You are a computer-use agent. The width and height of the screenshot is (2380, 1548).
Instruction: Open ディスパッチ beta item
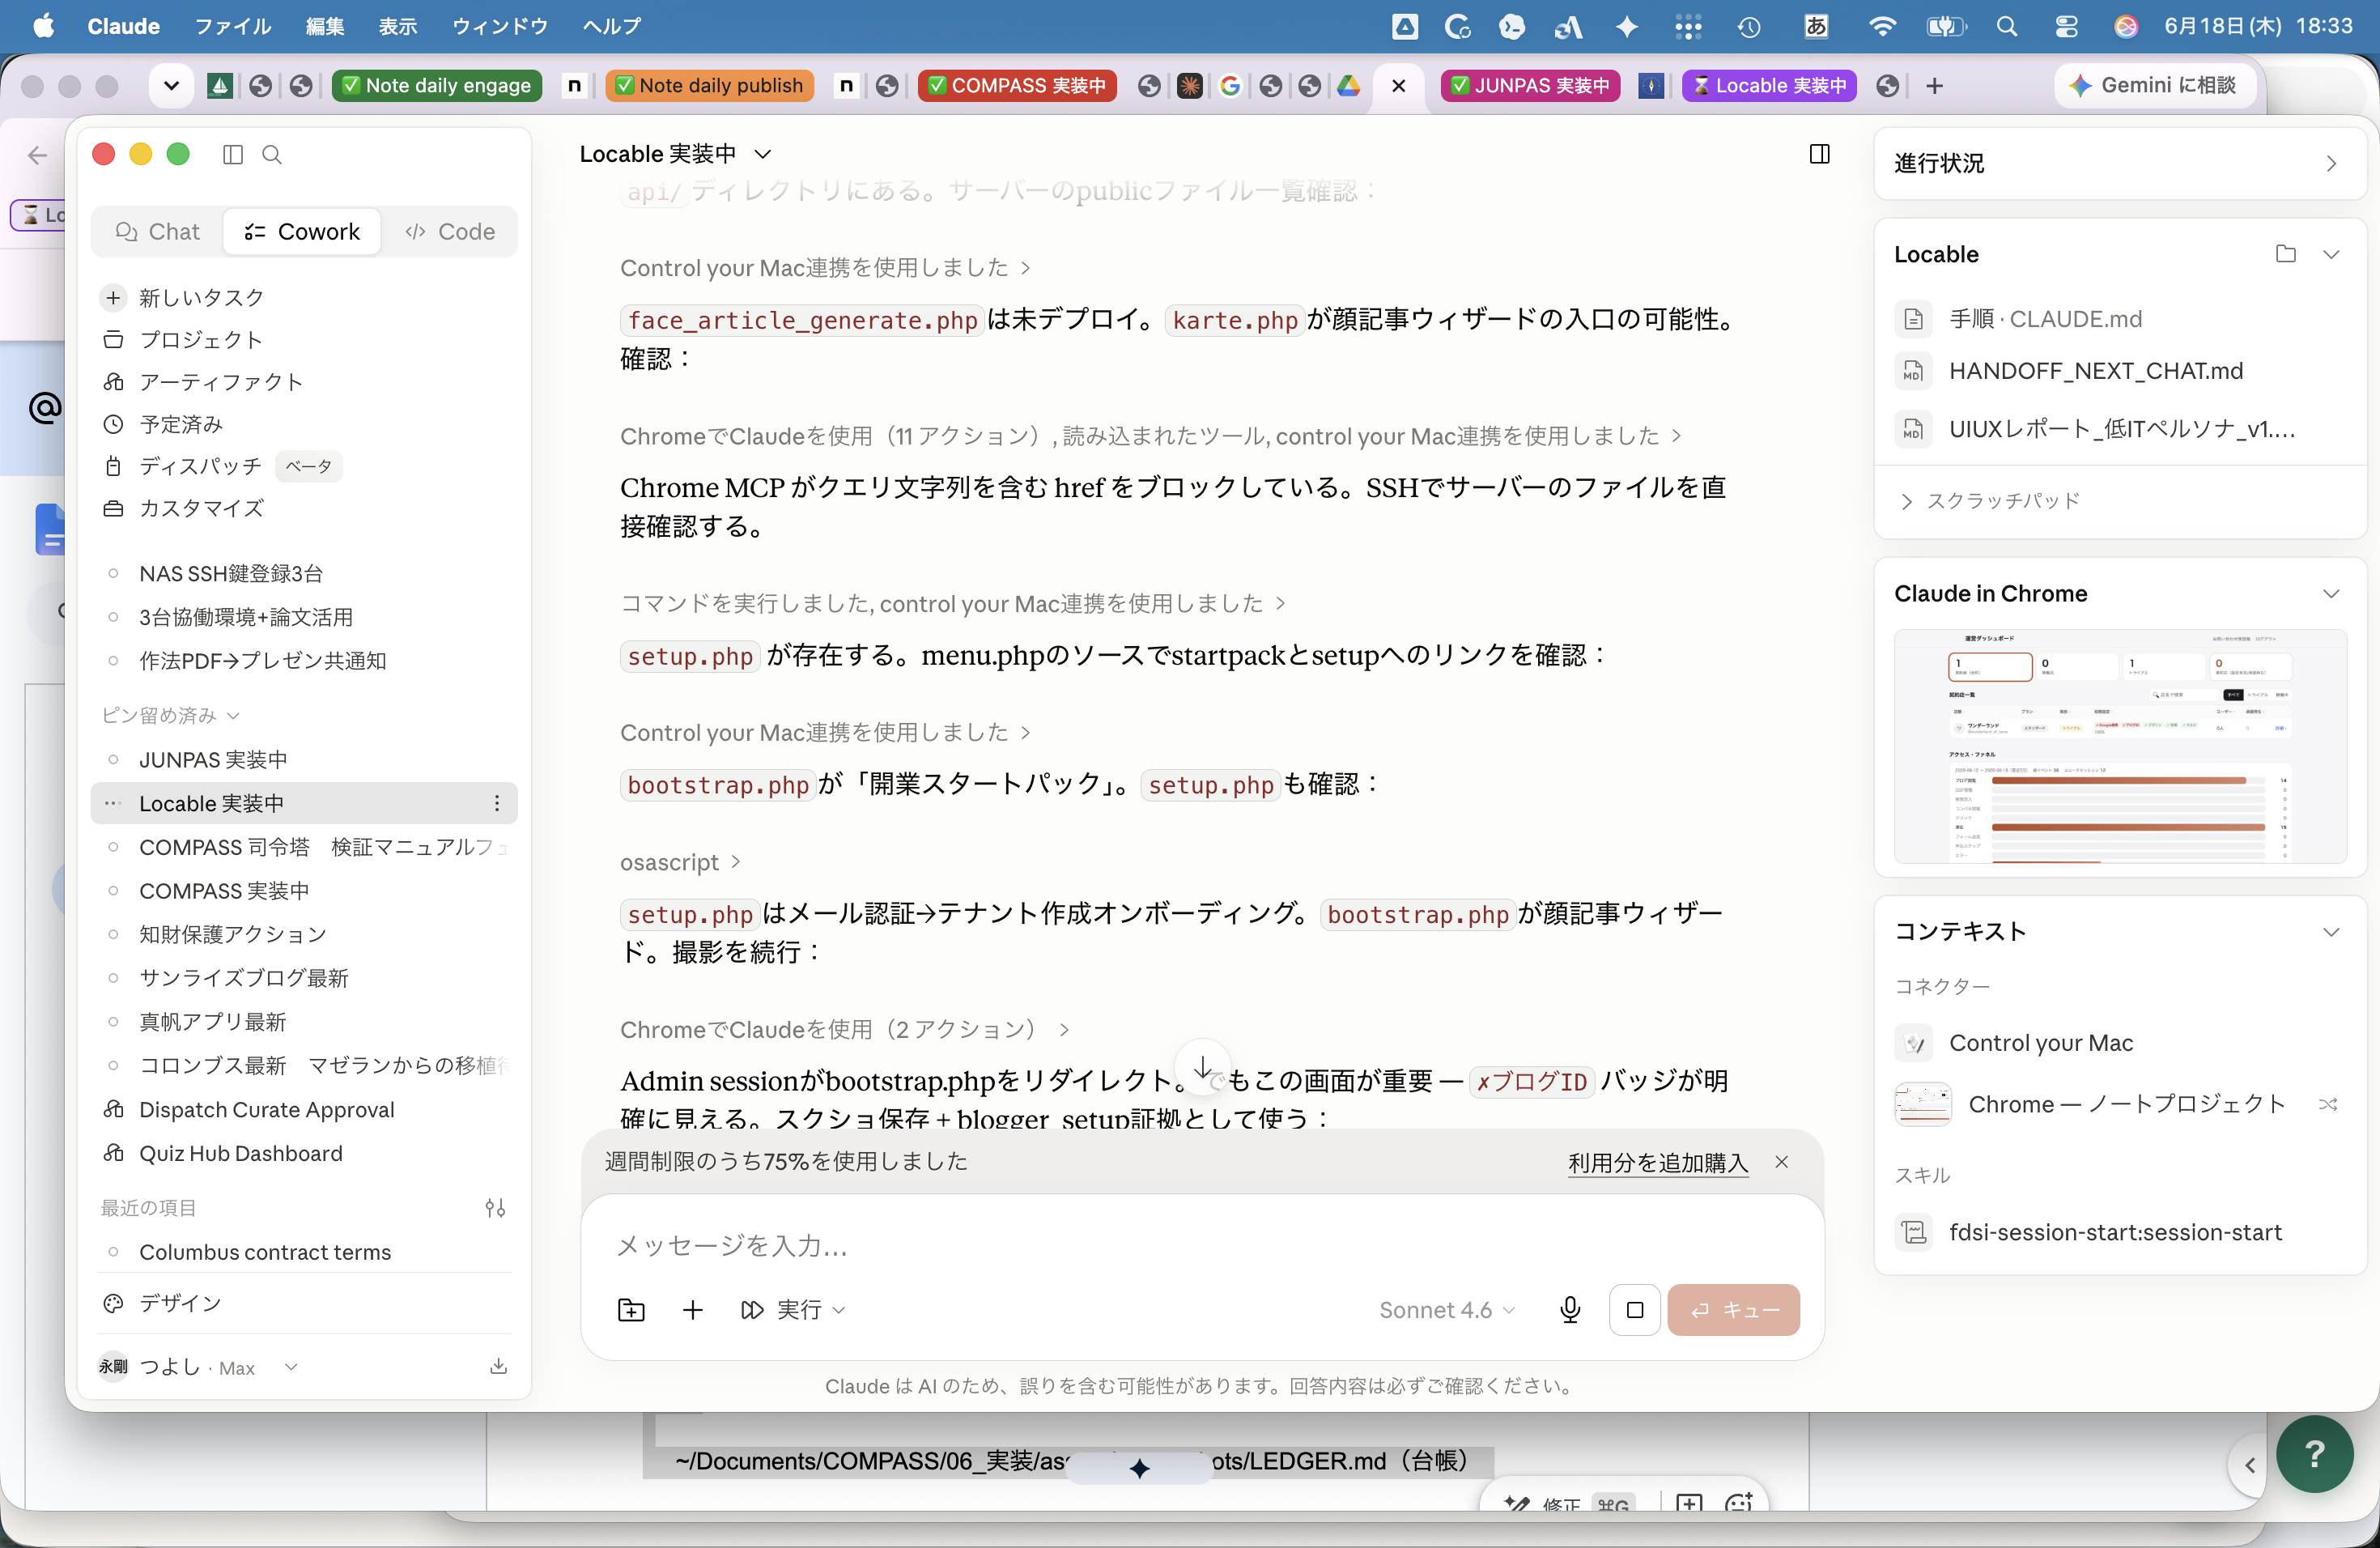(x=303, y=466)
